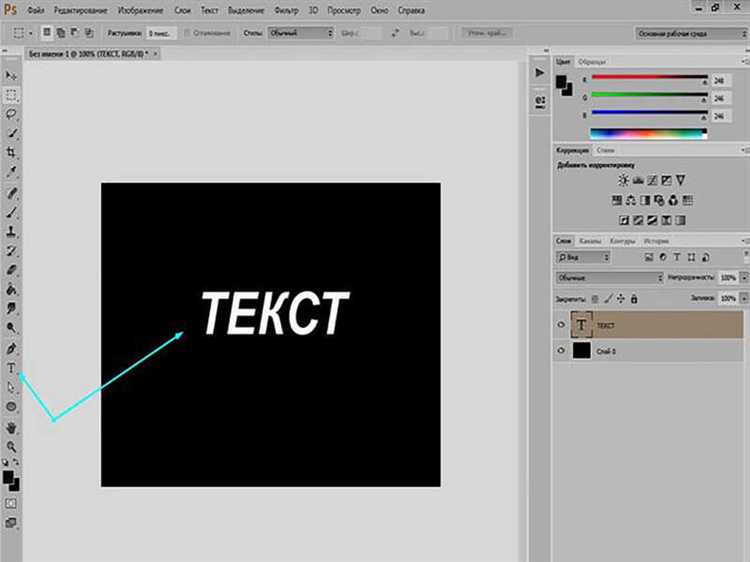Image resolution: width=750 pixels, height=562 pixels.
Task: Click the Уточн. край button
Action: coord(486,33)
